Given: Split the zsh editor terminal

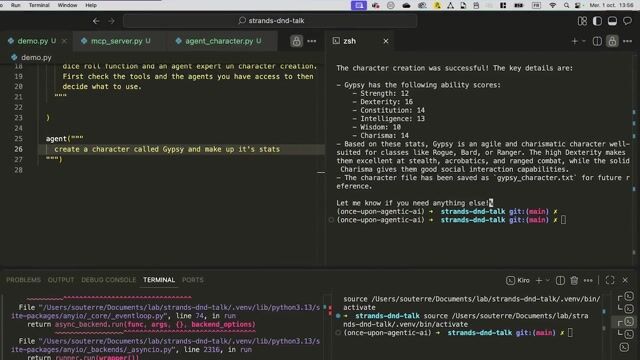Looking at the screenshot, I should click(x=597, y=41).
